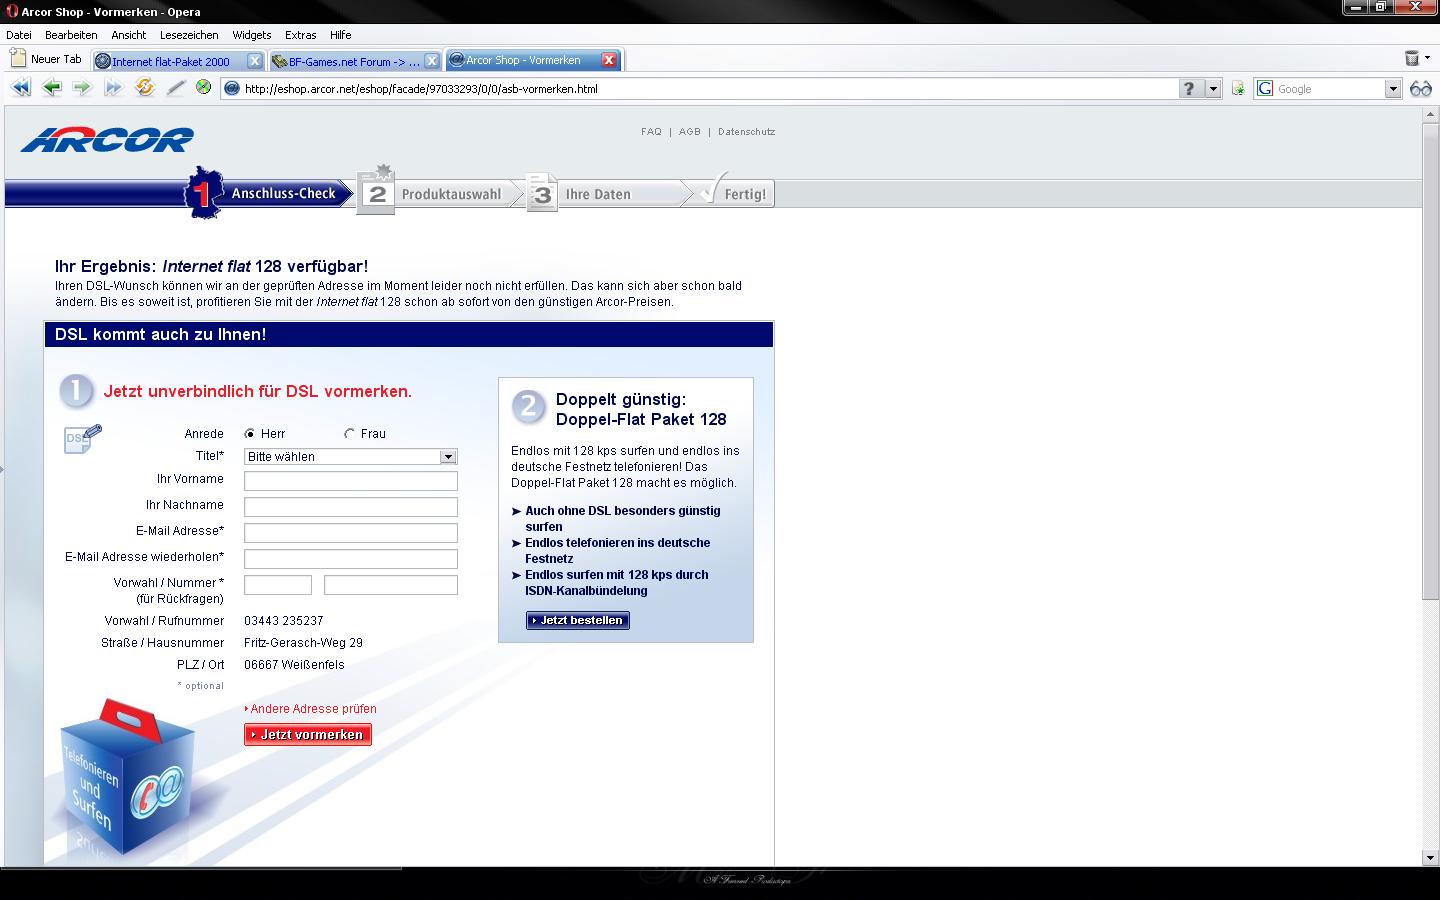Open the AGB link
Viewport: 1440px width, 900px height.
tap(690, 132)
